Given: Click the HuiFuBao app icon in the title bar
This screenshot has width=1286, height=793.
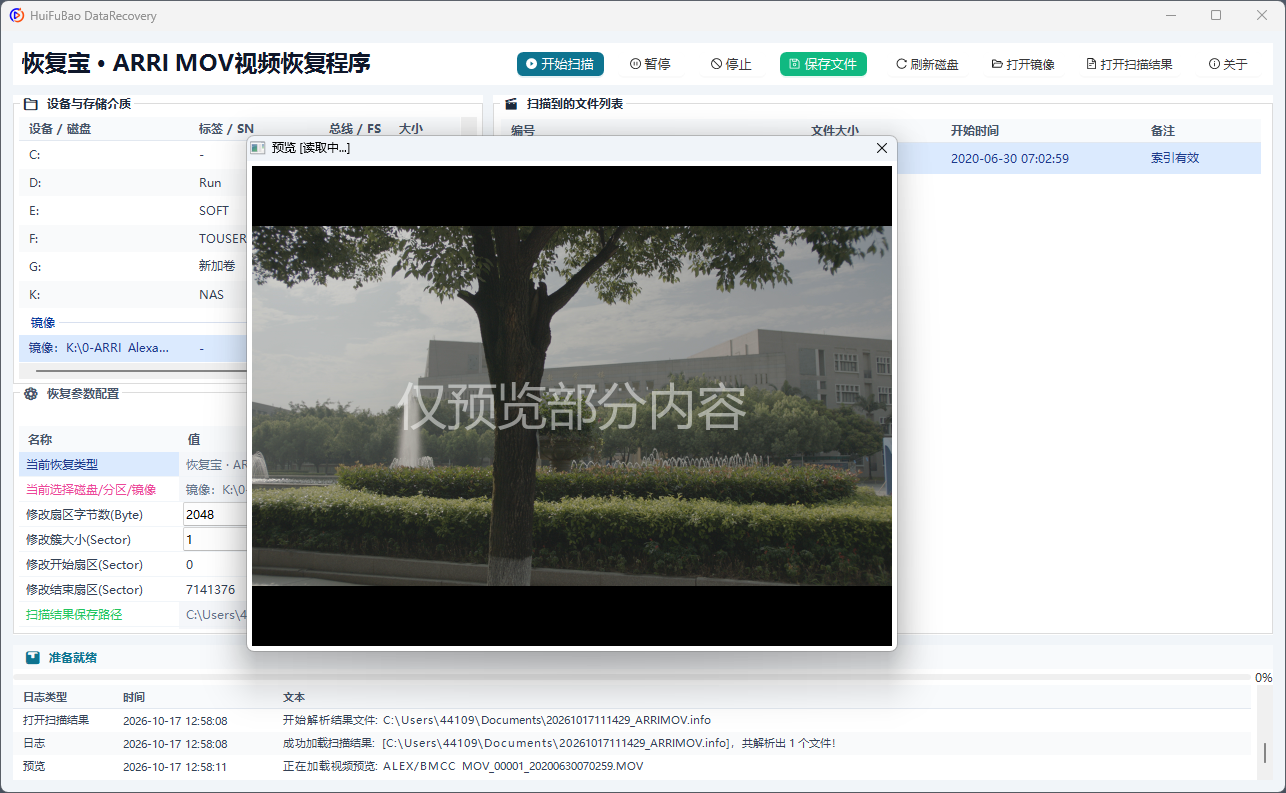Looking at the screenshot, I should (x=17, y=16).
